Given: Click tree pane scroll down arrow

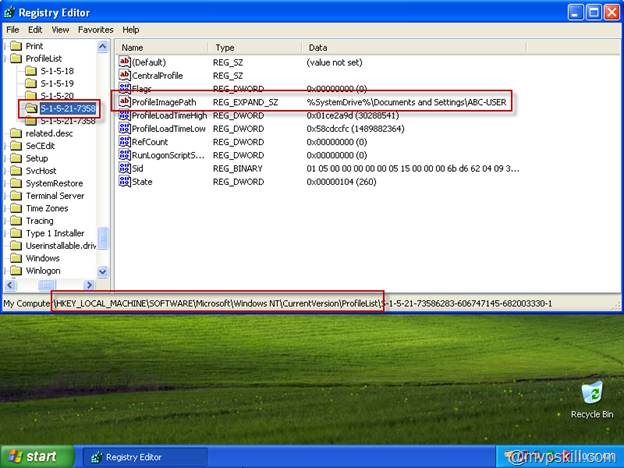Looking at the screenshot, I should click(x=103, y=272).
